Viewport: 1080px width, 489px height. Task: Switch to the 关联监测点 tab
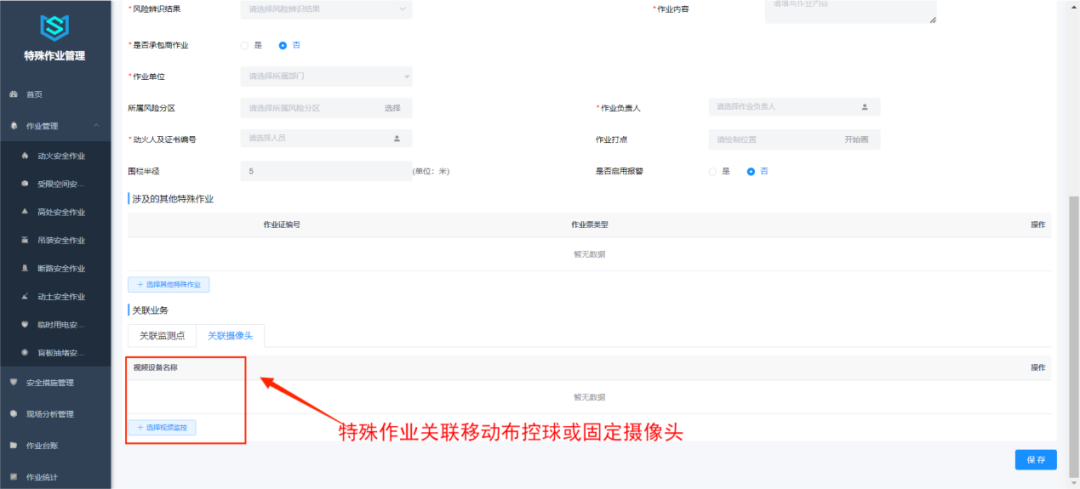tap(162, 335)
